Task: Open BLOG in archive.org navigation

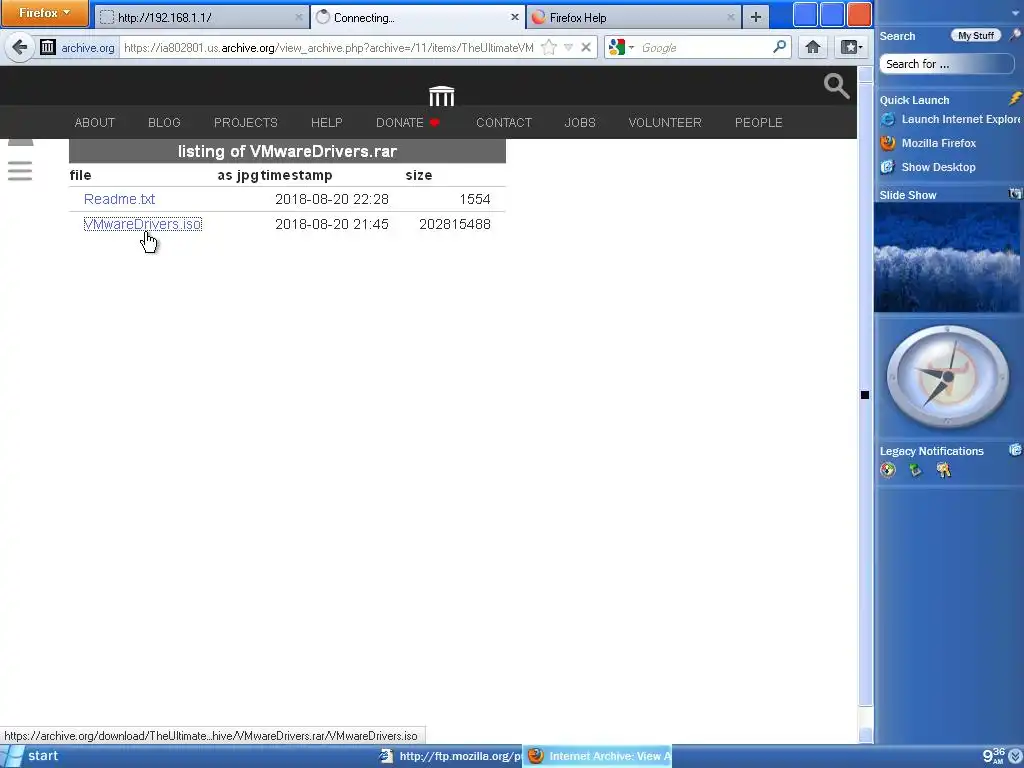Action: 164,123
